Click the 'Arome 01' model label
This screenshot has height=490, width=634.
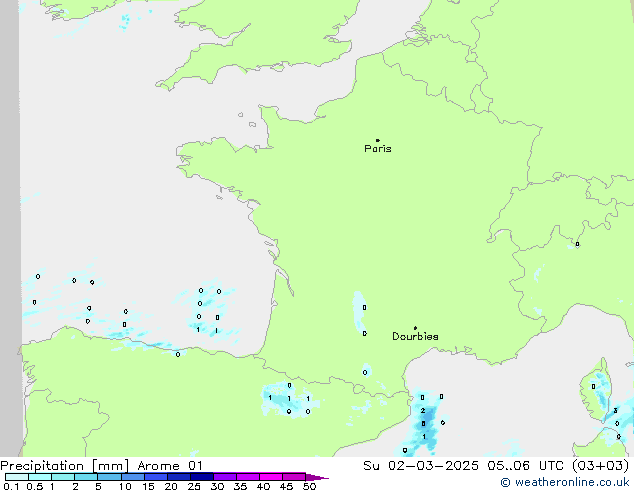point(170,466)
